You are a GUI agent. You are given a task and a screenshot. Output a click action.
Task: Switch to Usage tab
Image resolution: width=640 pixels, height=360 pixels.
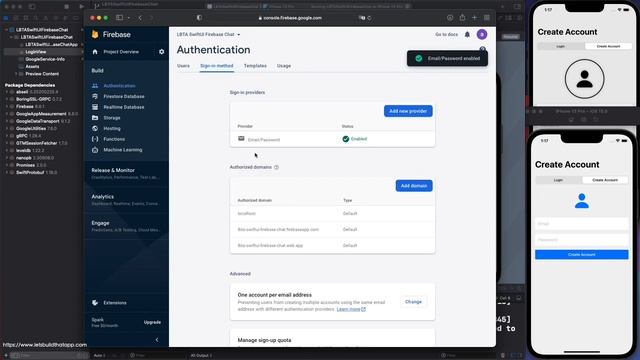tap(284, 66)
